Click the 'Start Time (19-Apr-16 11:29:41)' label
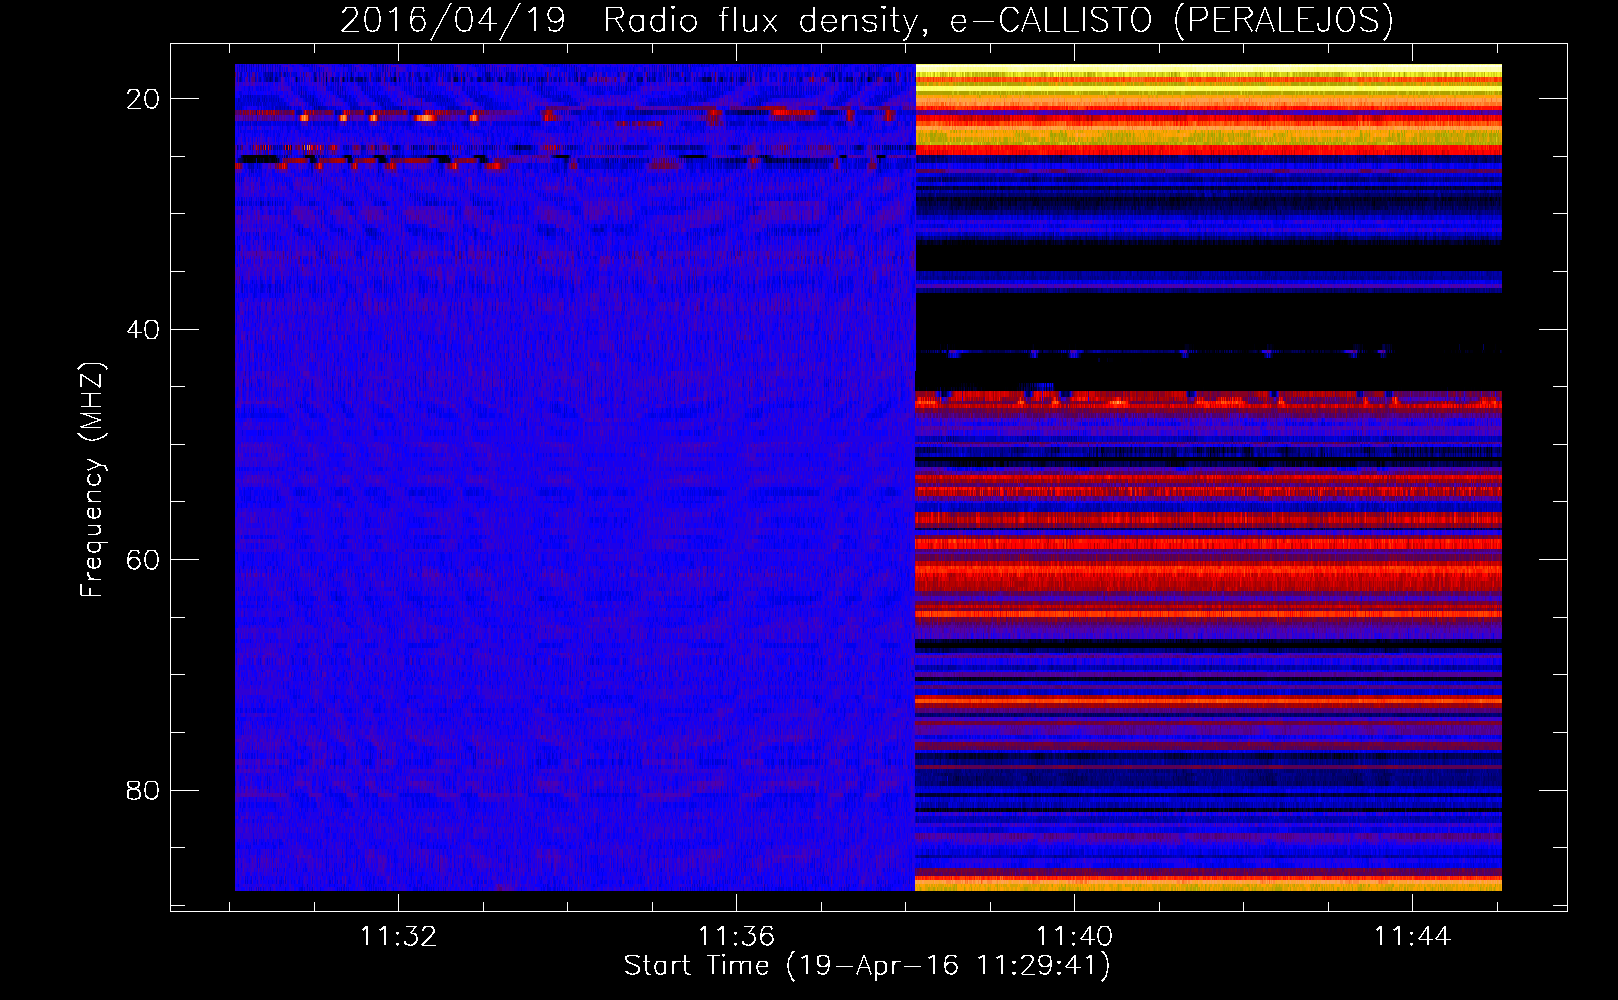The width and height of the screenshot is (1618, 1000). point(867,966)
